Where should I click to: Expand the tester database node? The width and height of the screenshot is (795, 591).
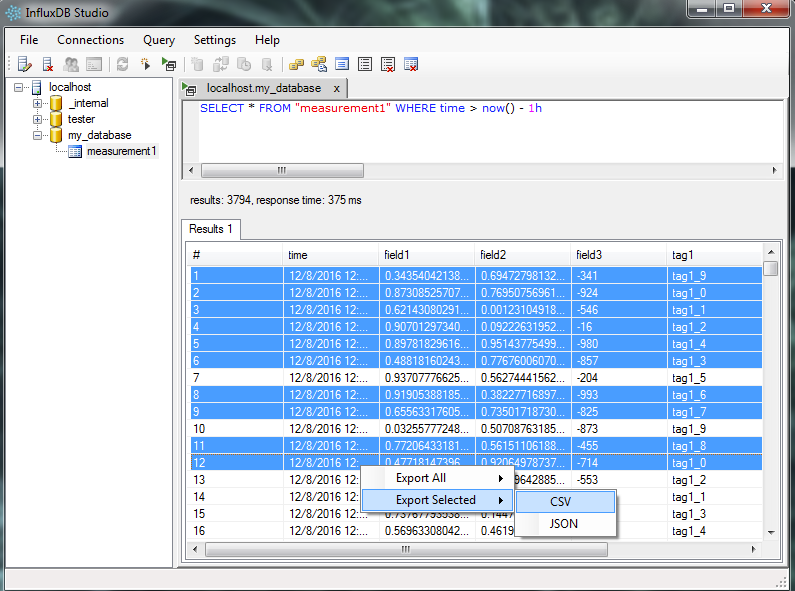38,120
